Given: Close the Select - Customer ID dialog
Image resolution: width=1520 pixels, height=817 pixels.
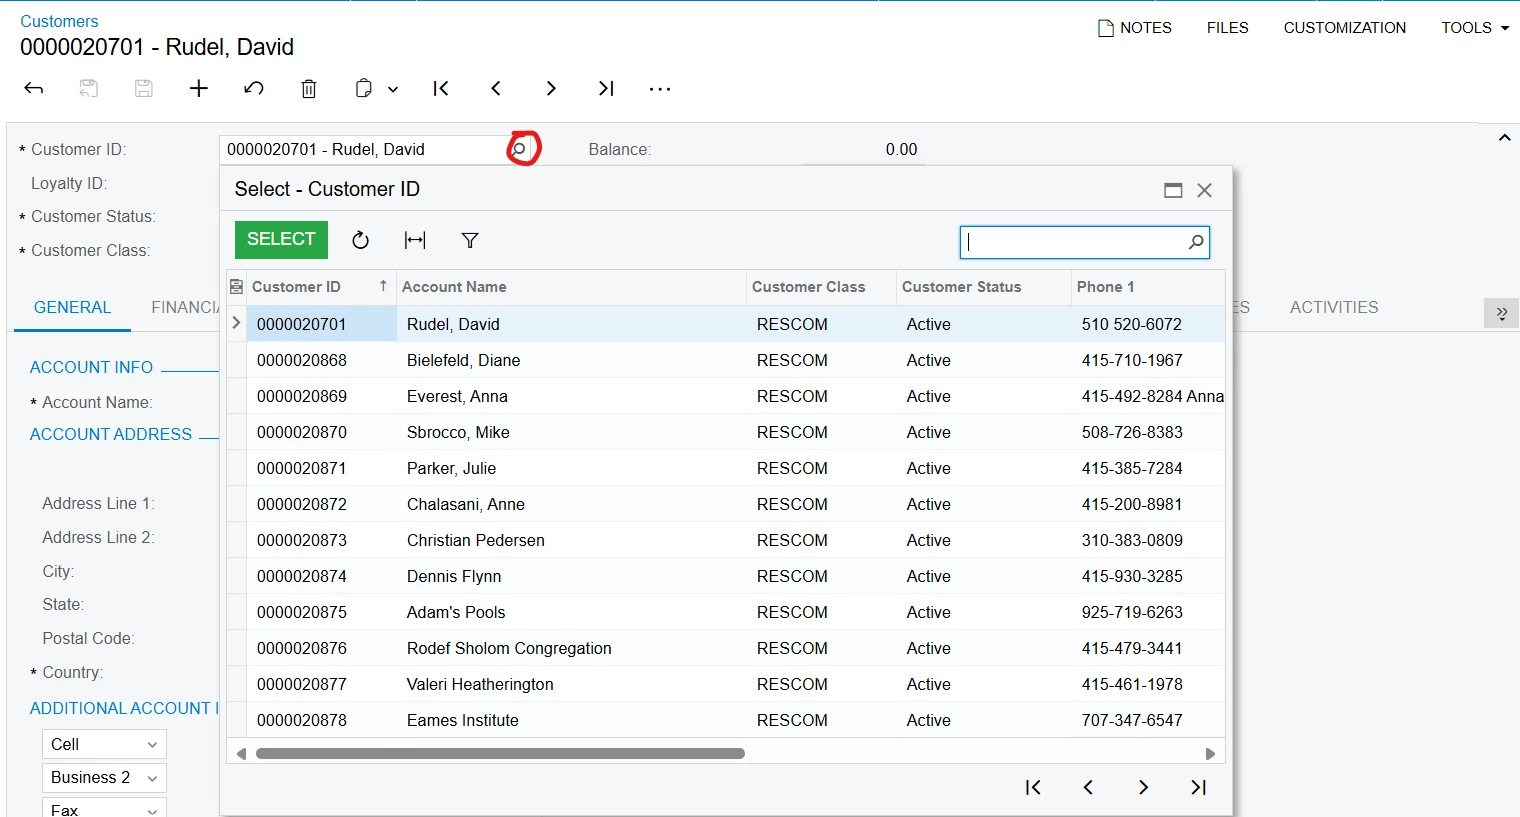Looking at the screenshot, I should pos(1205,190).
